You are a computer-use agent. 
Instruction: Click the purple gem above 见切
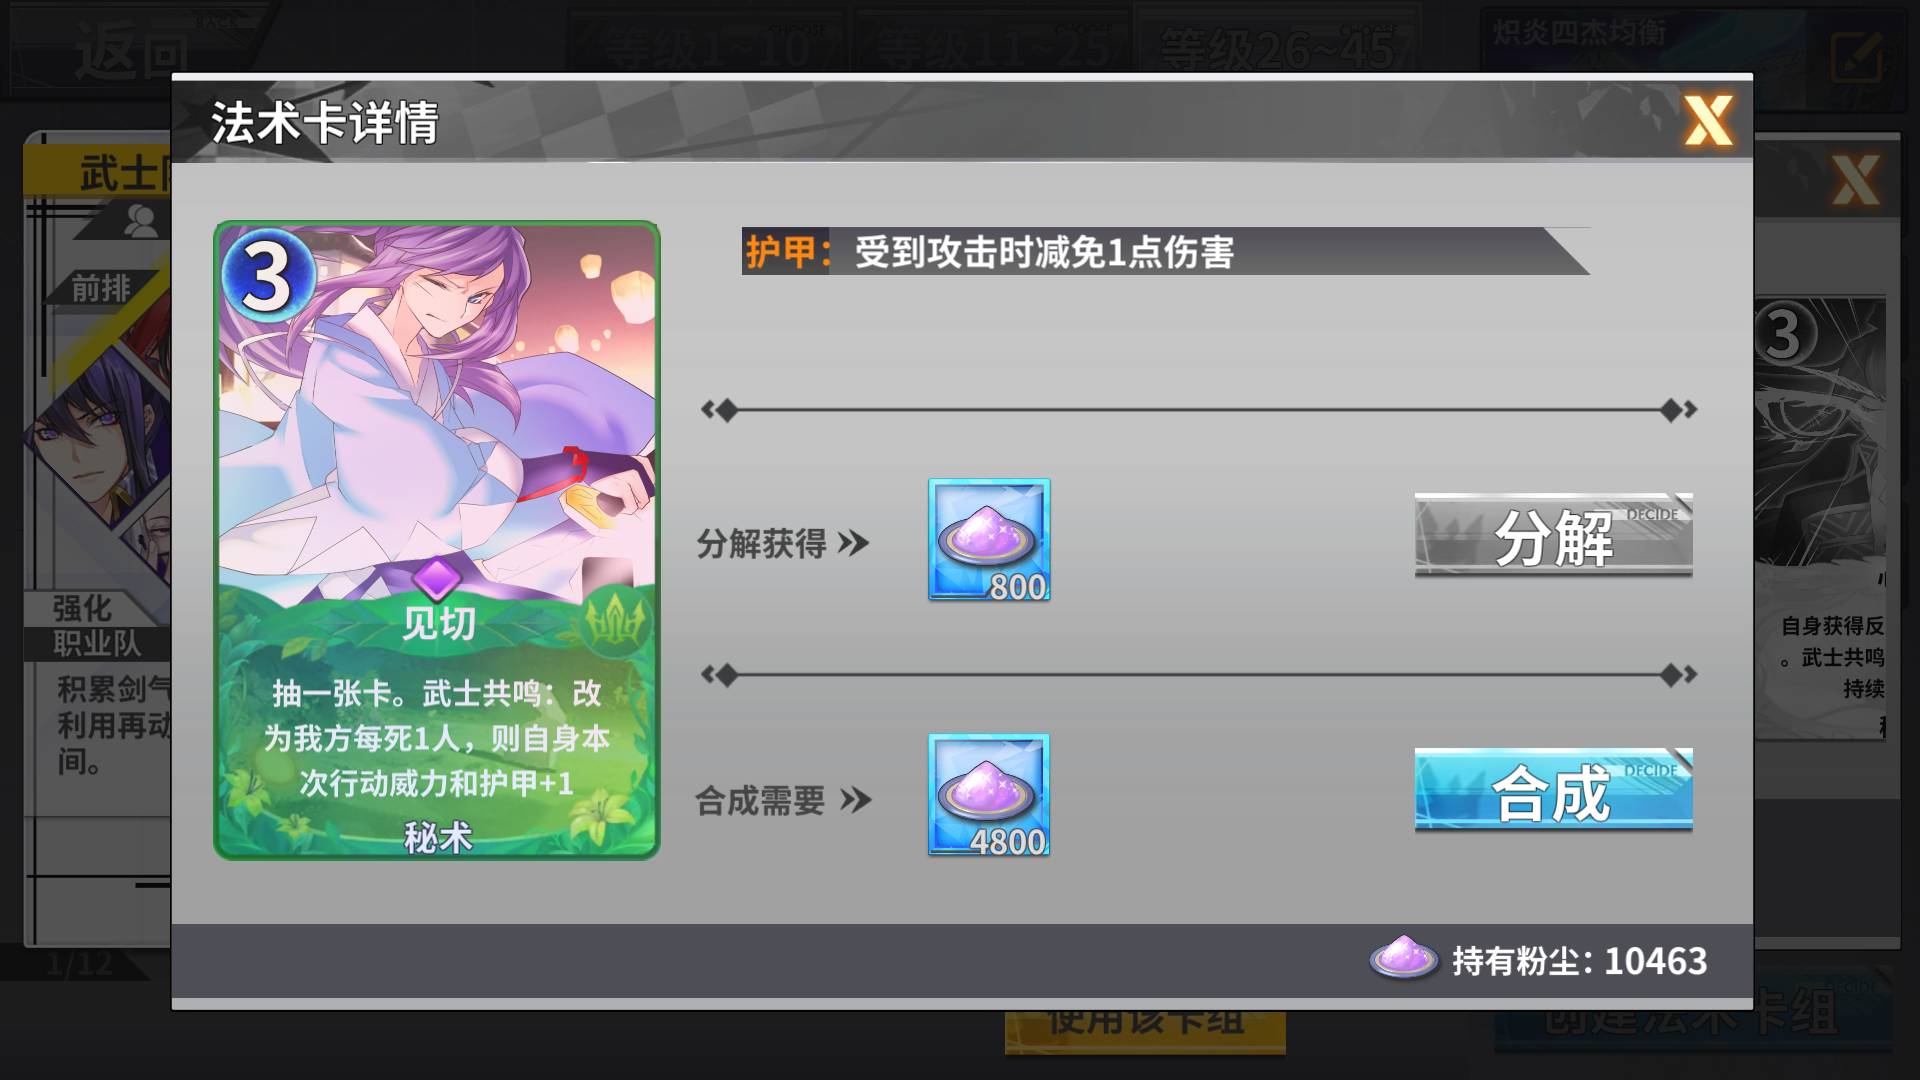pos(437,579)
